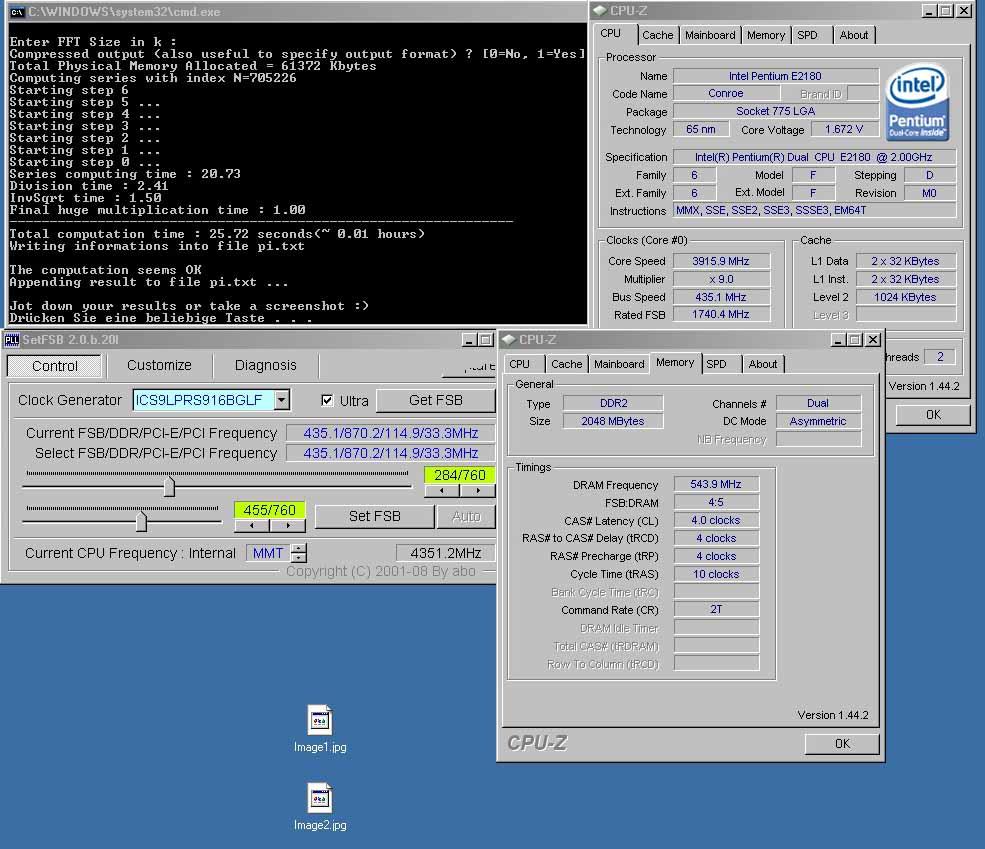985x849 pixels.
Task: Click the Multiplier value x 9.0
Action: coord(721,279)
